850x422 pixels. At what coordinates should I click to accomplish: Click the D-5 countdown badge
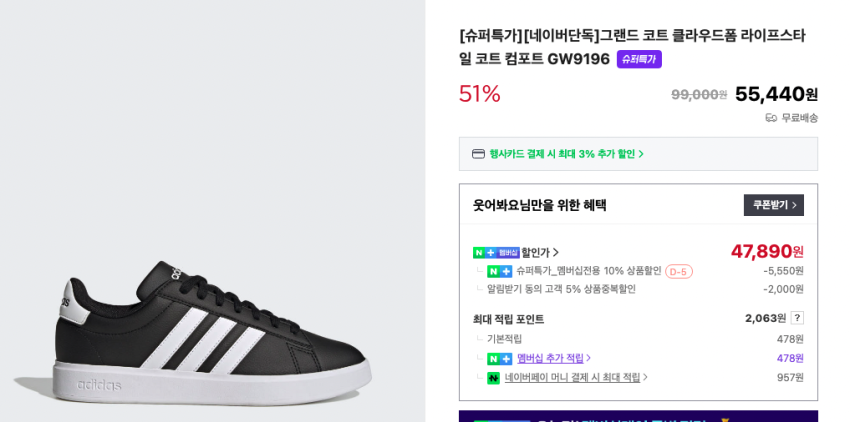pos(679,271)
